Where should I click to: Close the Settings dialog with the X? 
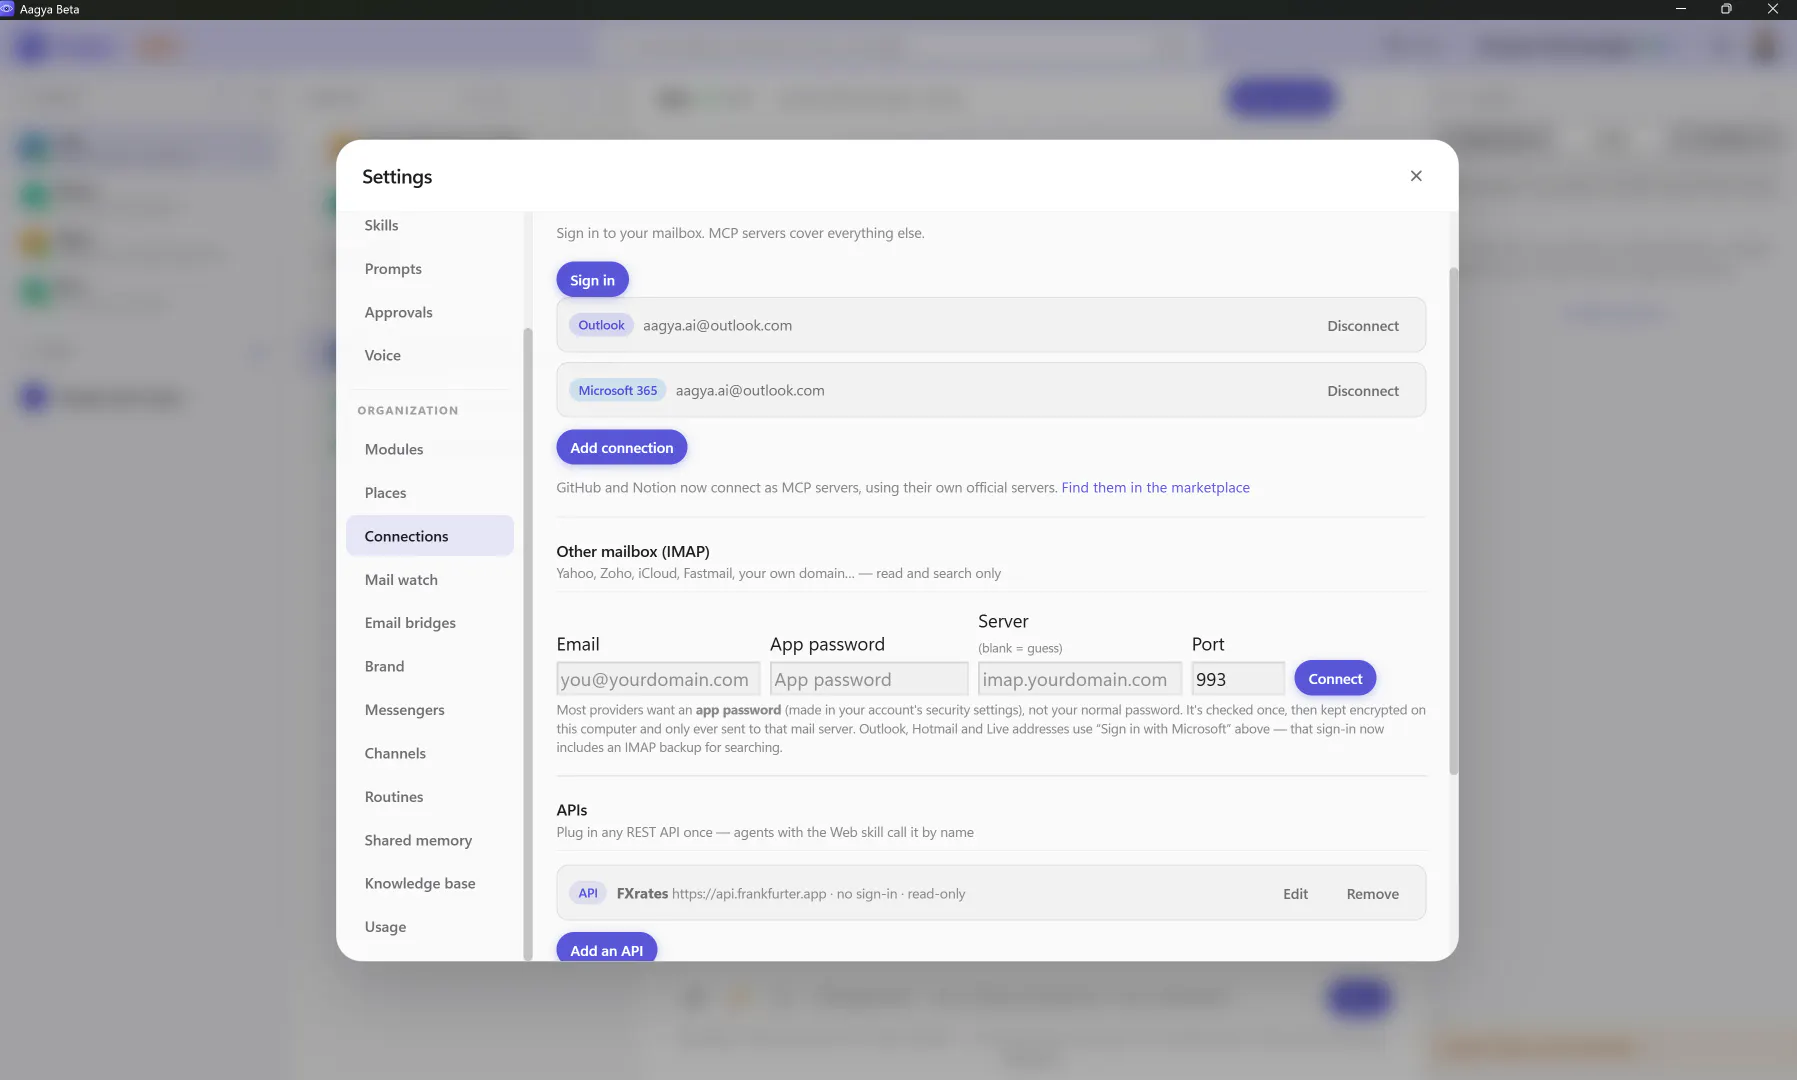[1416, 176]
